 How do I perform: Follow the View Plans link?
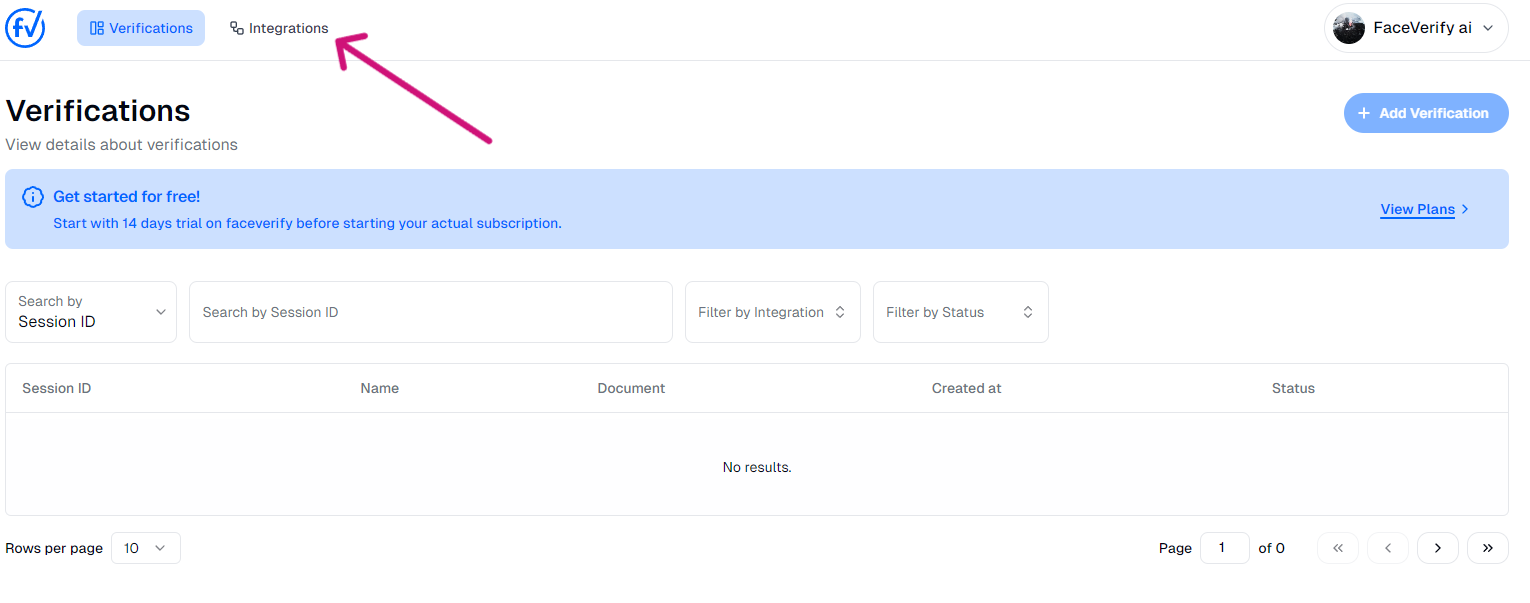point(1417,209)
